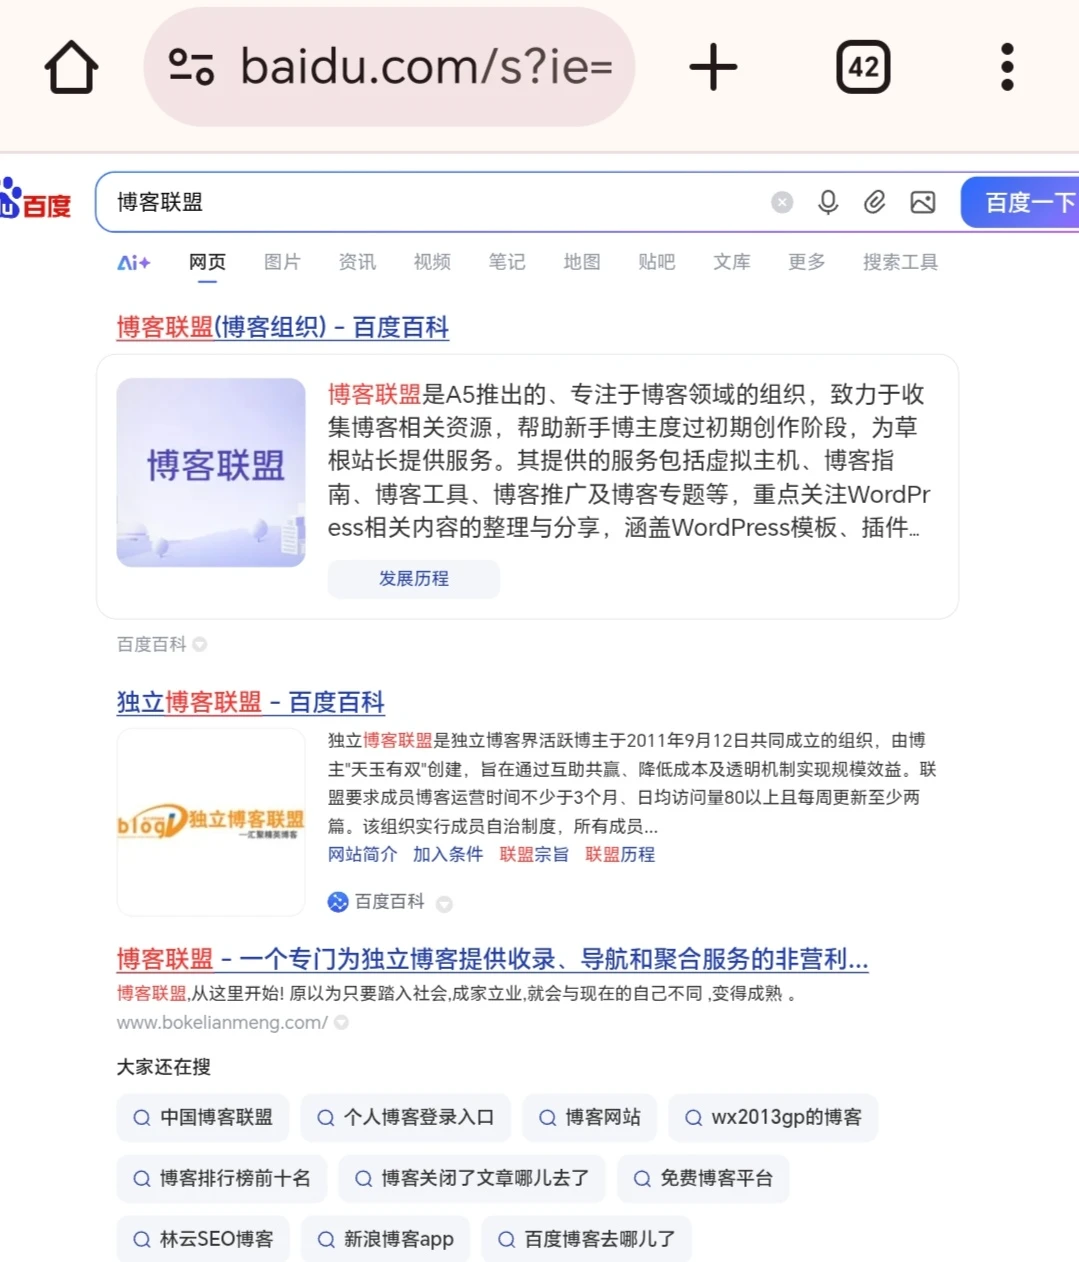The height and width of the screenshot is (1262, 1079).
Task: Open site info icon in address bar
Action: (191, 67)
